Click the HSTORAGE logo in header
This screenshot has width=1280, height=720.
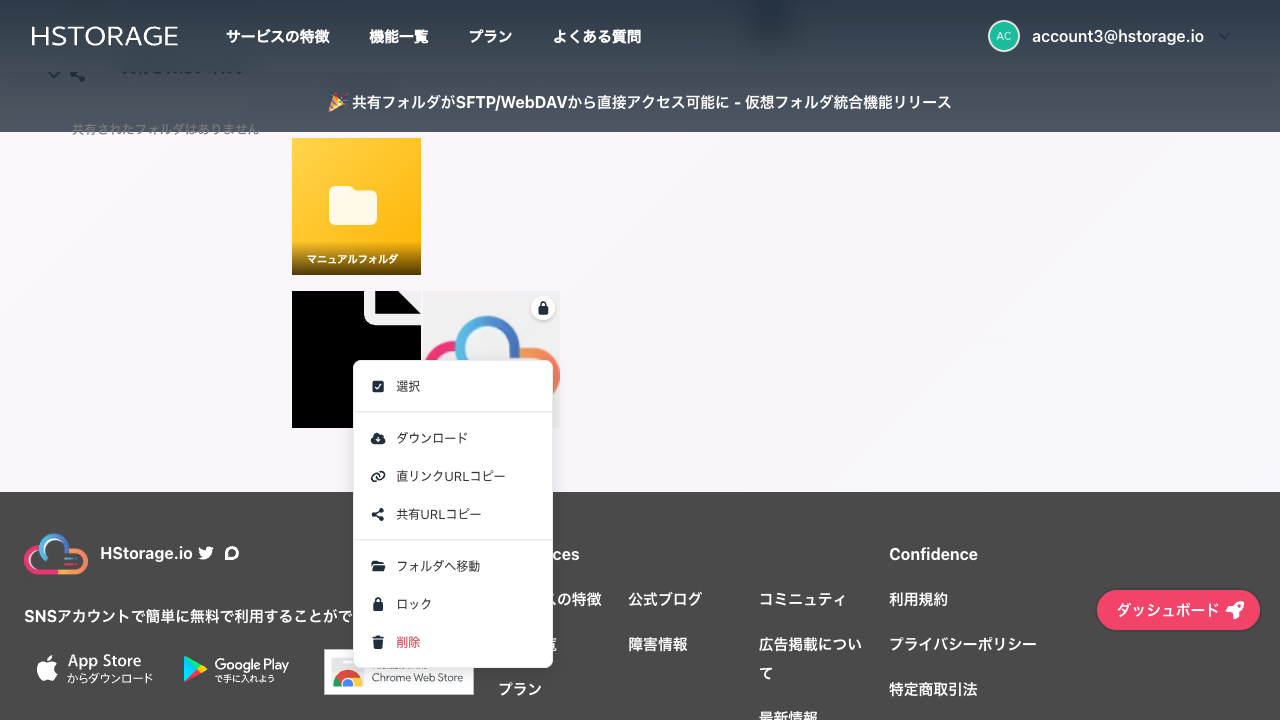pos(105,36)
